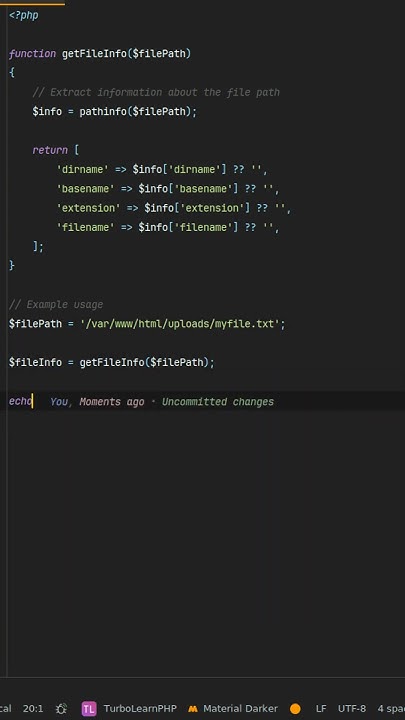Screen dimensions: 405x720
Task: Click the 'You, Moments ago' blame annotation
Action: tap(97, 402)
